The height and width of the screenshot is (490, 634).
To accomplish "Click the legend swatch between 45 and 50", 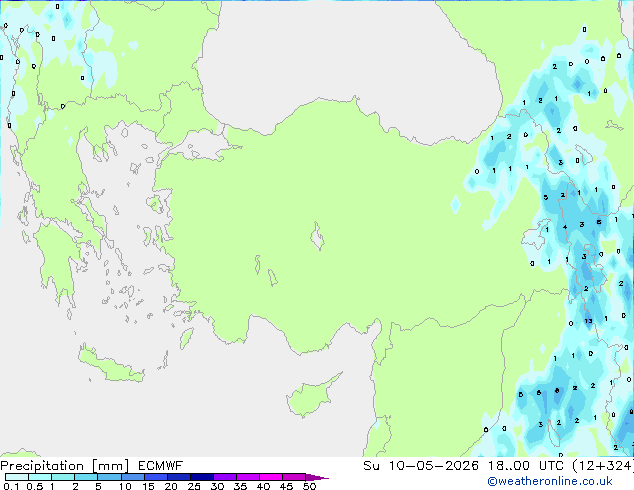I will 294,477.
